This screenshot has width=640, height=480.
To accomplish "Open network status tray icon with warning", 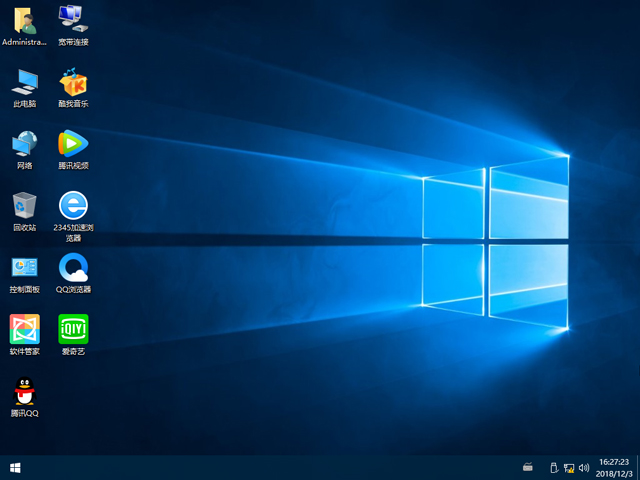I will (568, 467).
